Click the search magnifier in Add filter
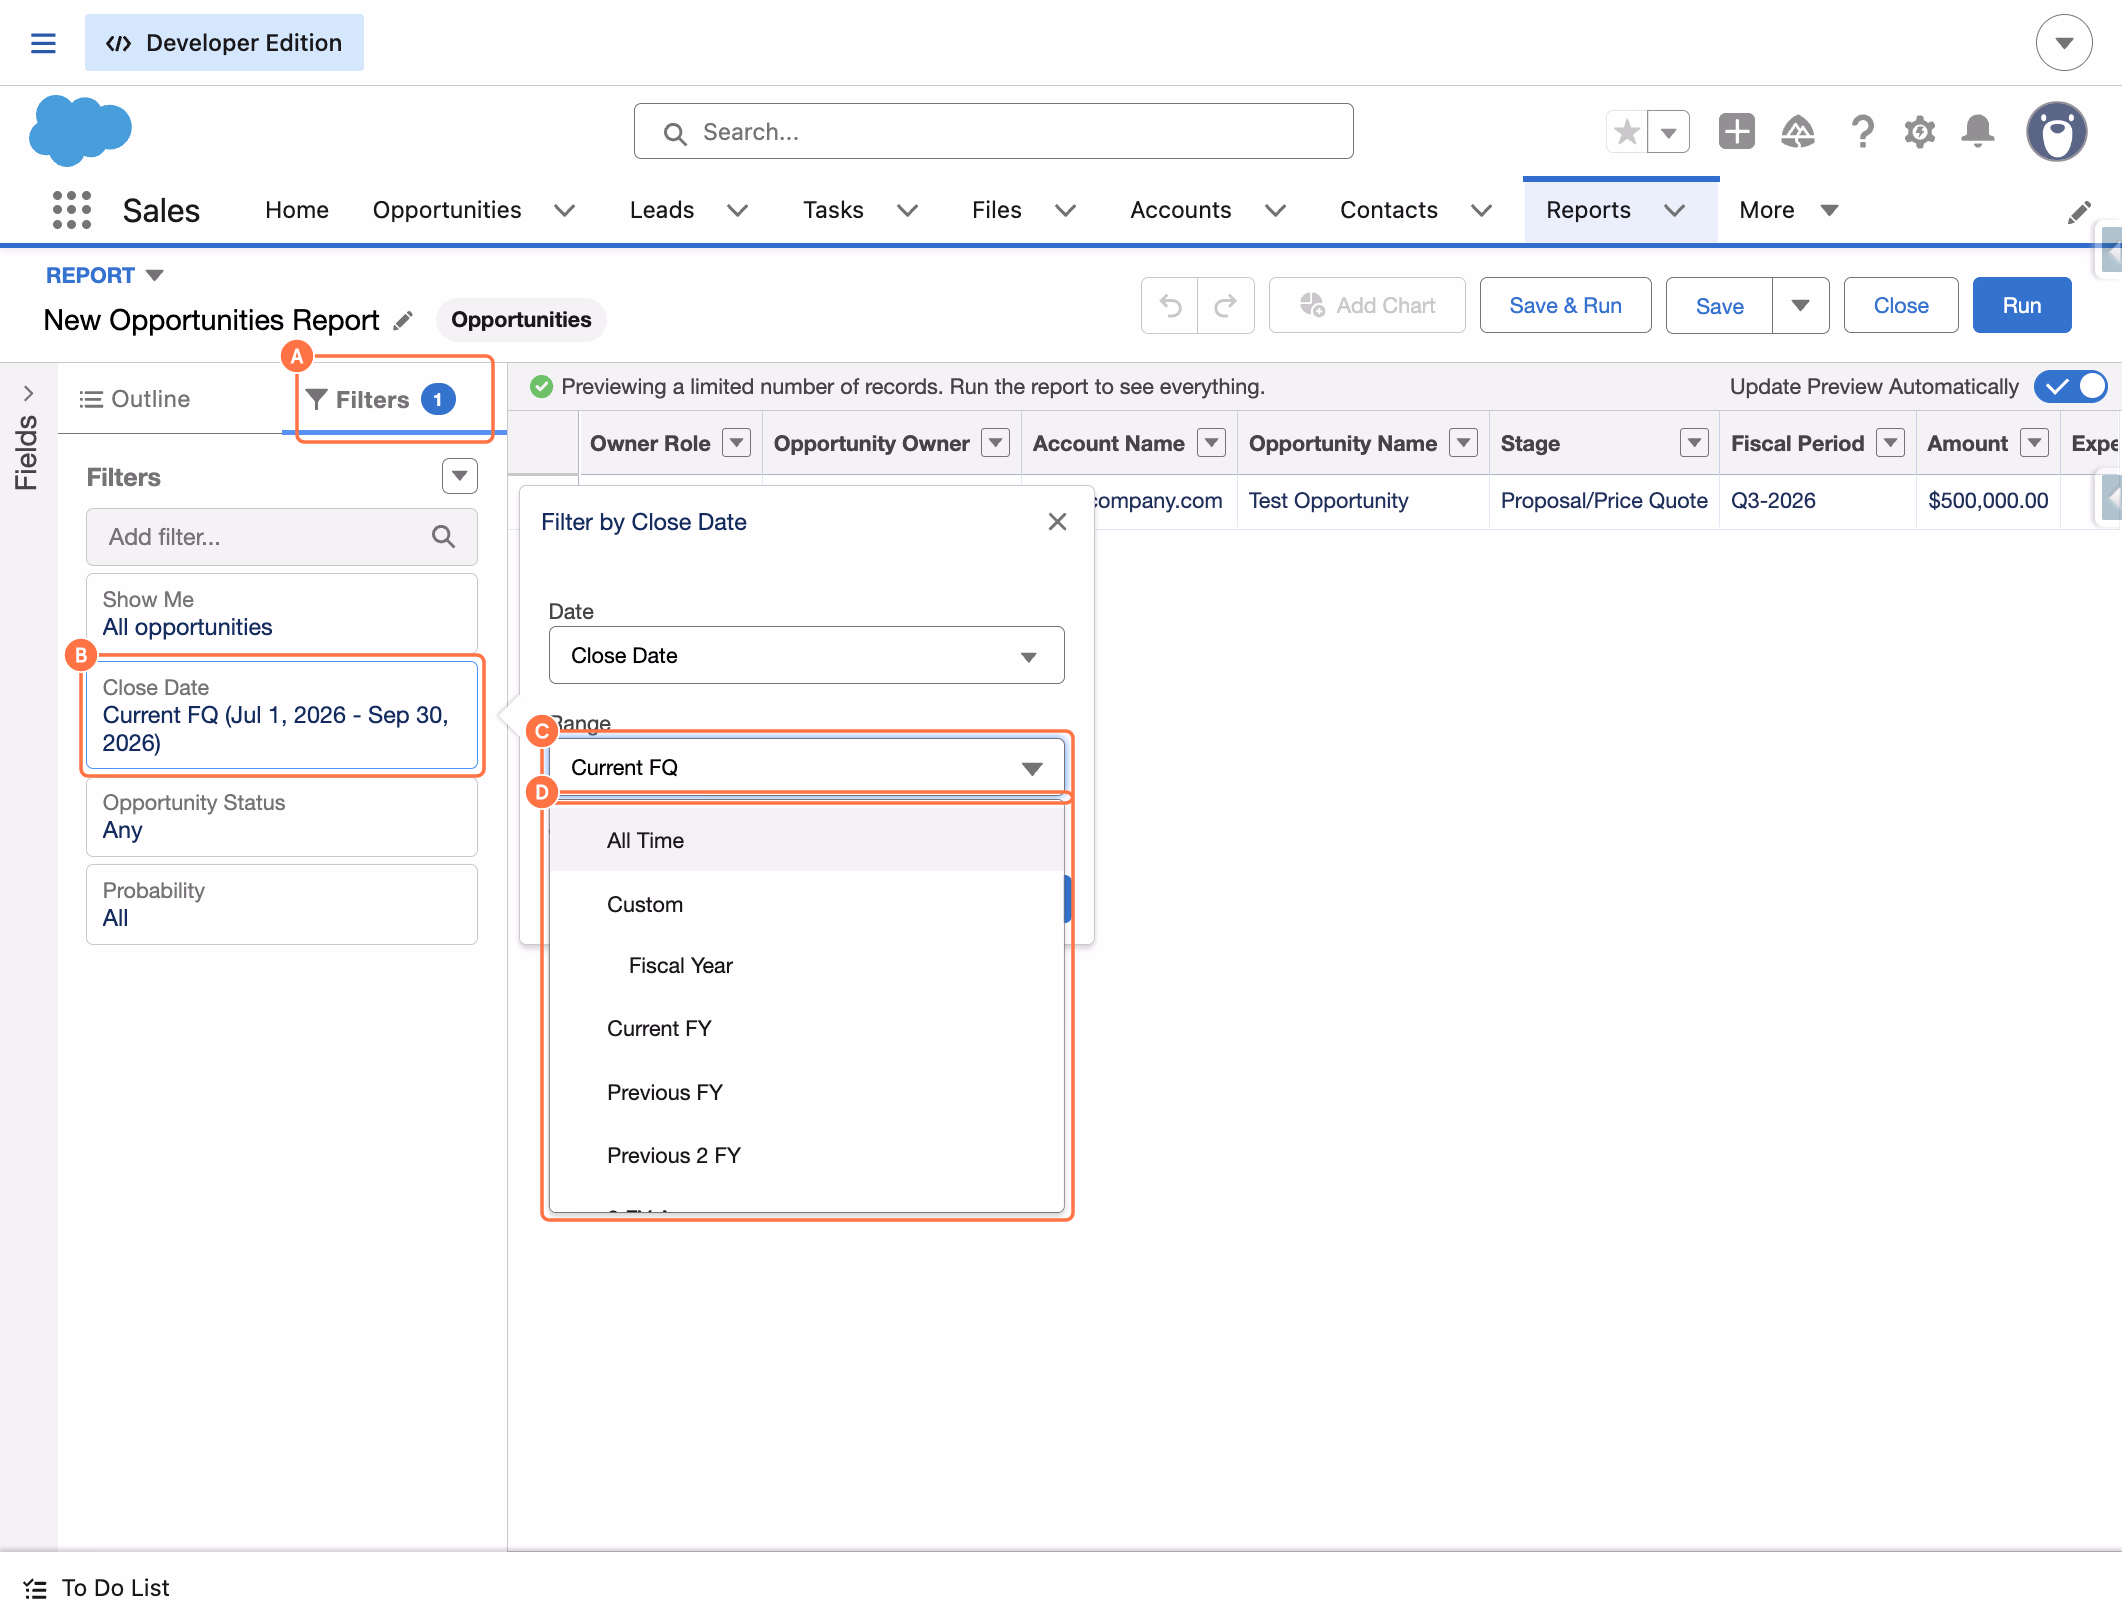Screen dimensions: 2122x1624 tap(443, 537)
